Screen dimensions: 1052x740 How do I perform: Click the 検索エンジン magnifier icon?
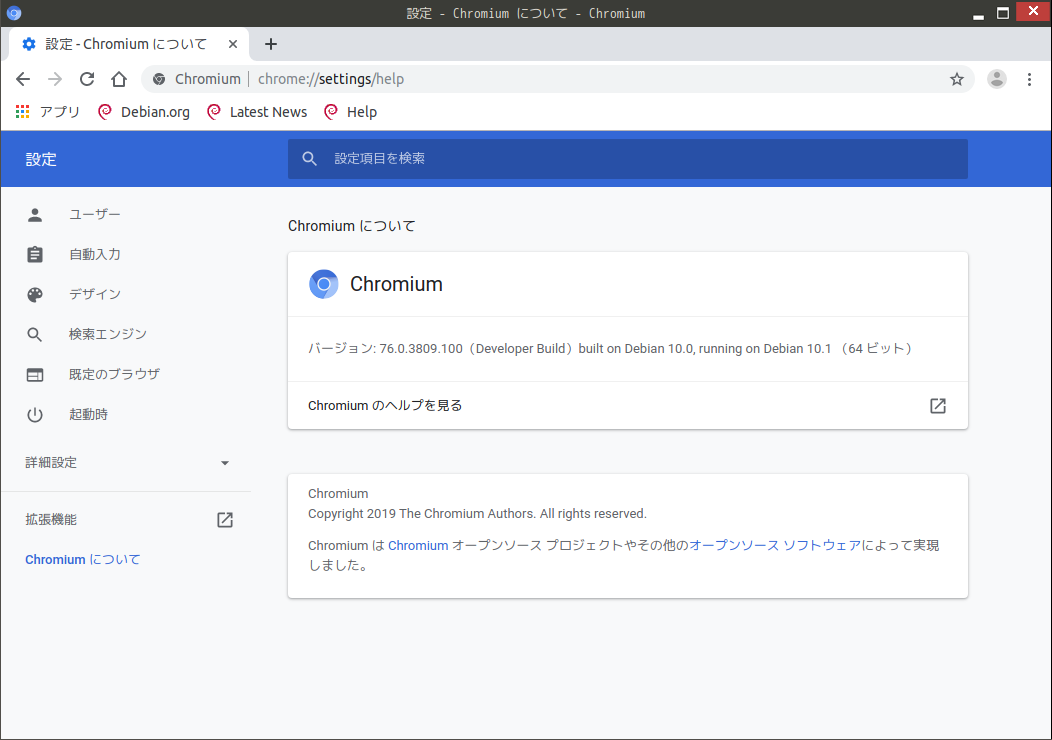(35, 334)
